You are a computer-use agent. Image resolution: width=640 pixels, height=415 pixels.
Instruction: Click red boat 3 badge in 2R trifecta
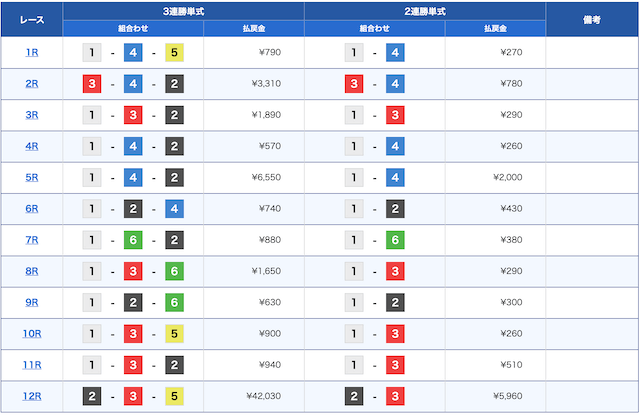pyautogui.click(x=92, y=84)
